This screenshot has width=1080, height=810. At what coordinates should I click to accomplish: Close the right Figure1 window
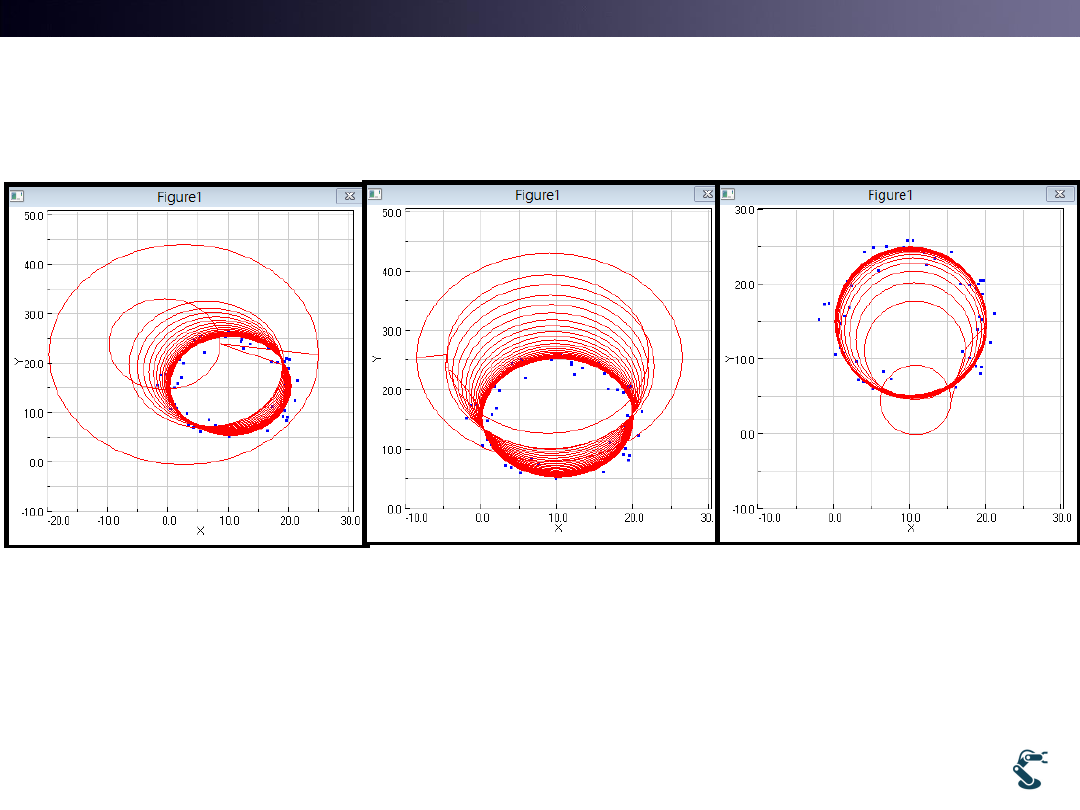click(1060, 195)
